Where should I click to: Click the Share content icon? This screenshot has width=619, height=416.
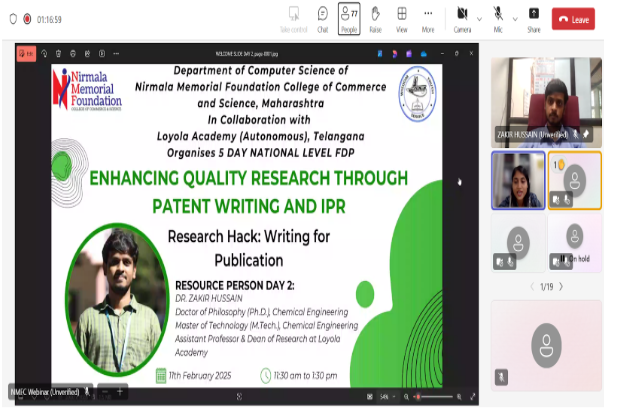click(x=533, y=17)
